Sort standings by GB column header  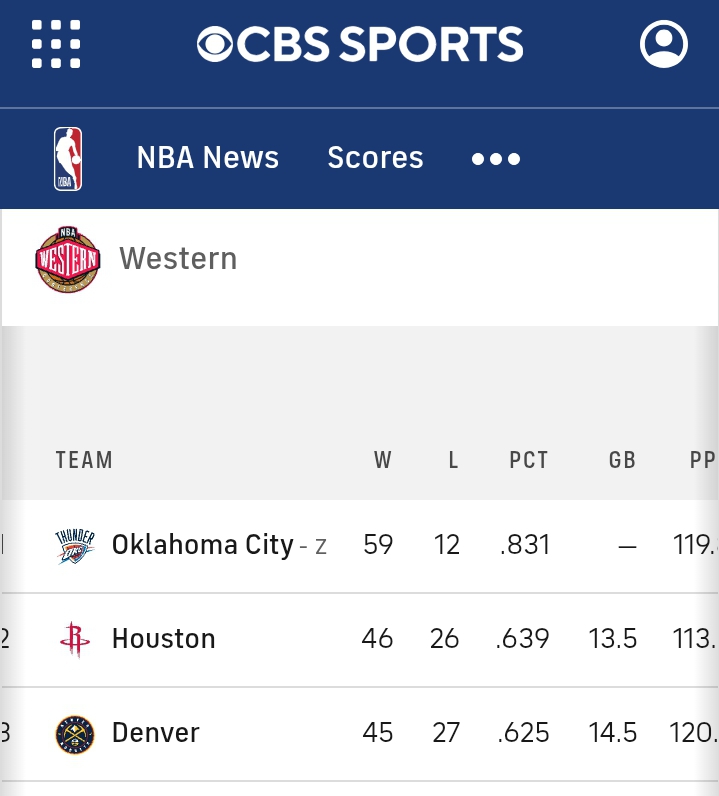pyautogui.click(x=622, y=460)
